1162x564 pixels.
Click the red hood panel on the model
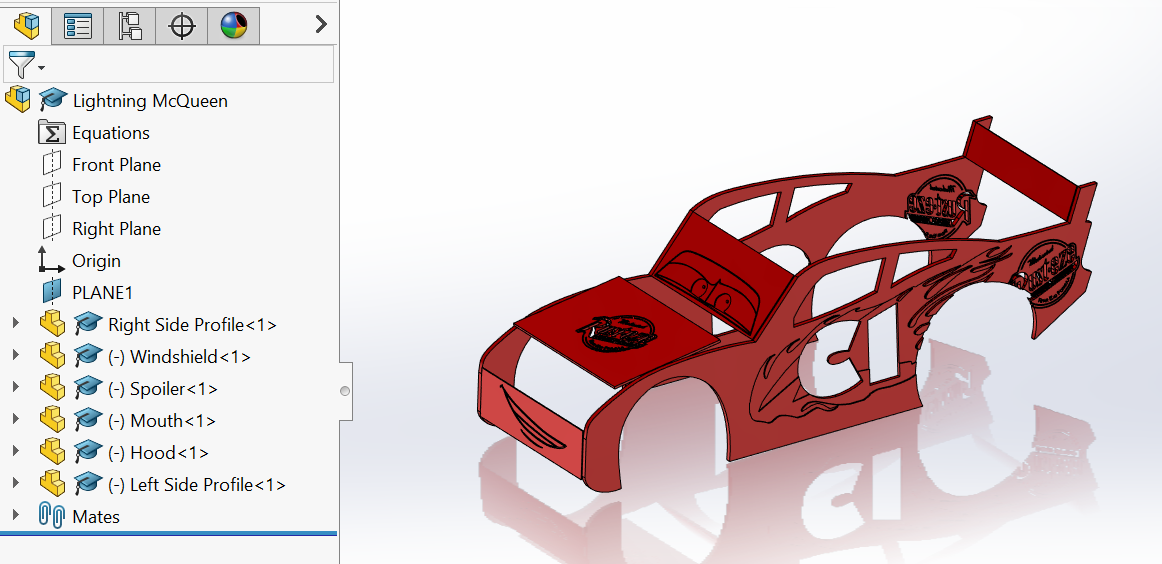(615, 334)
